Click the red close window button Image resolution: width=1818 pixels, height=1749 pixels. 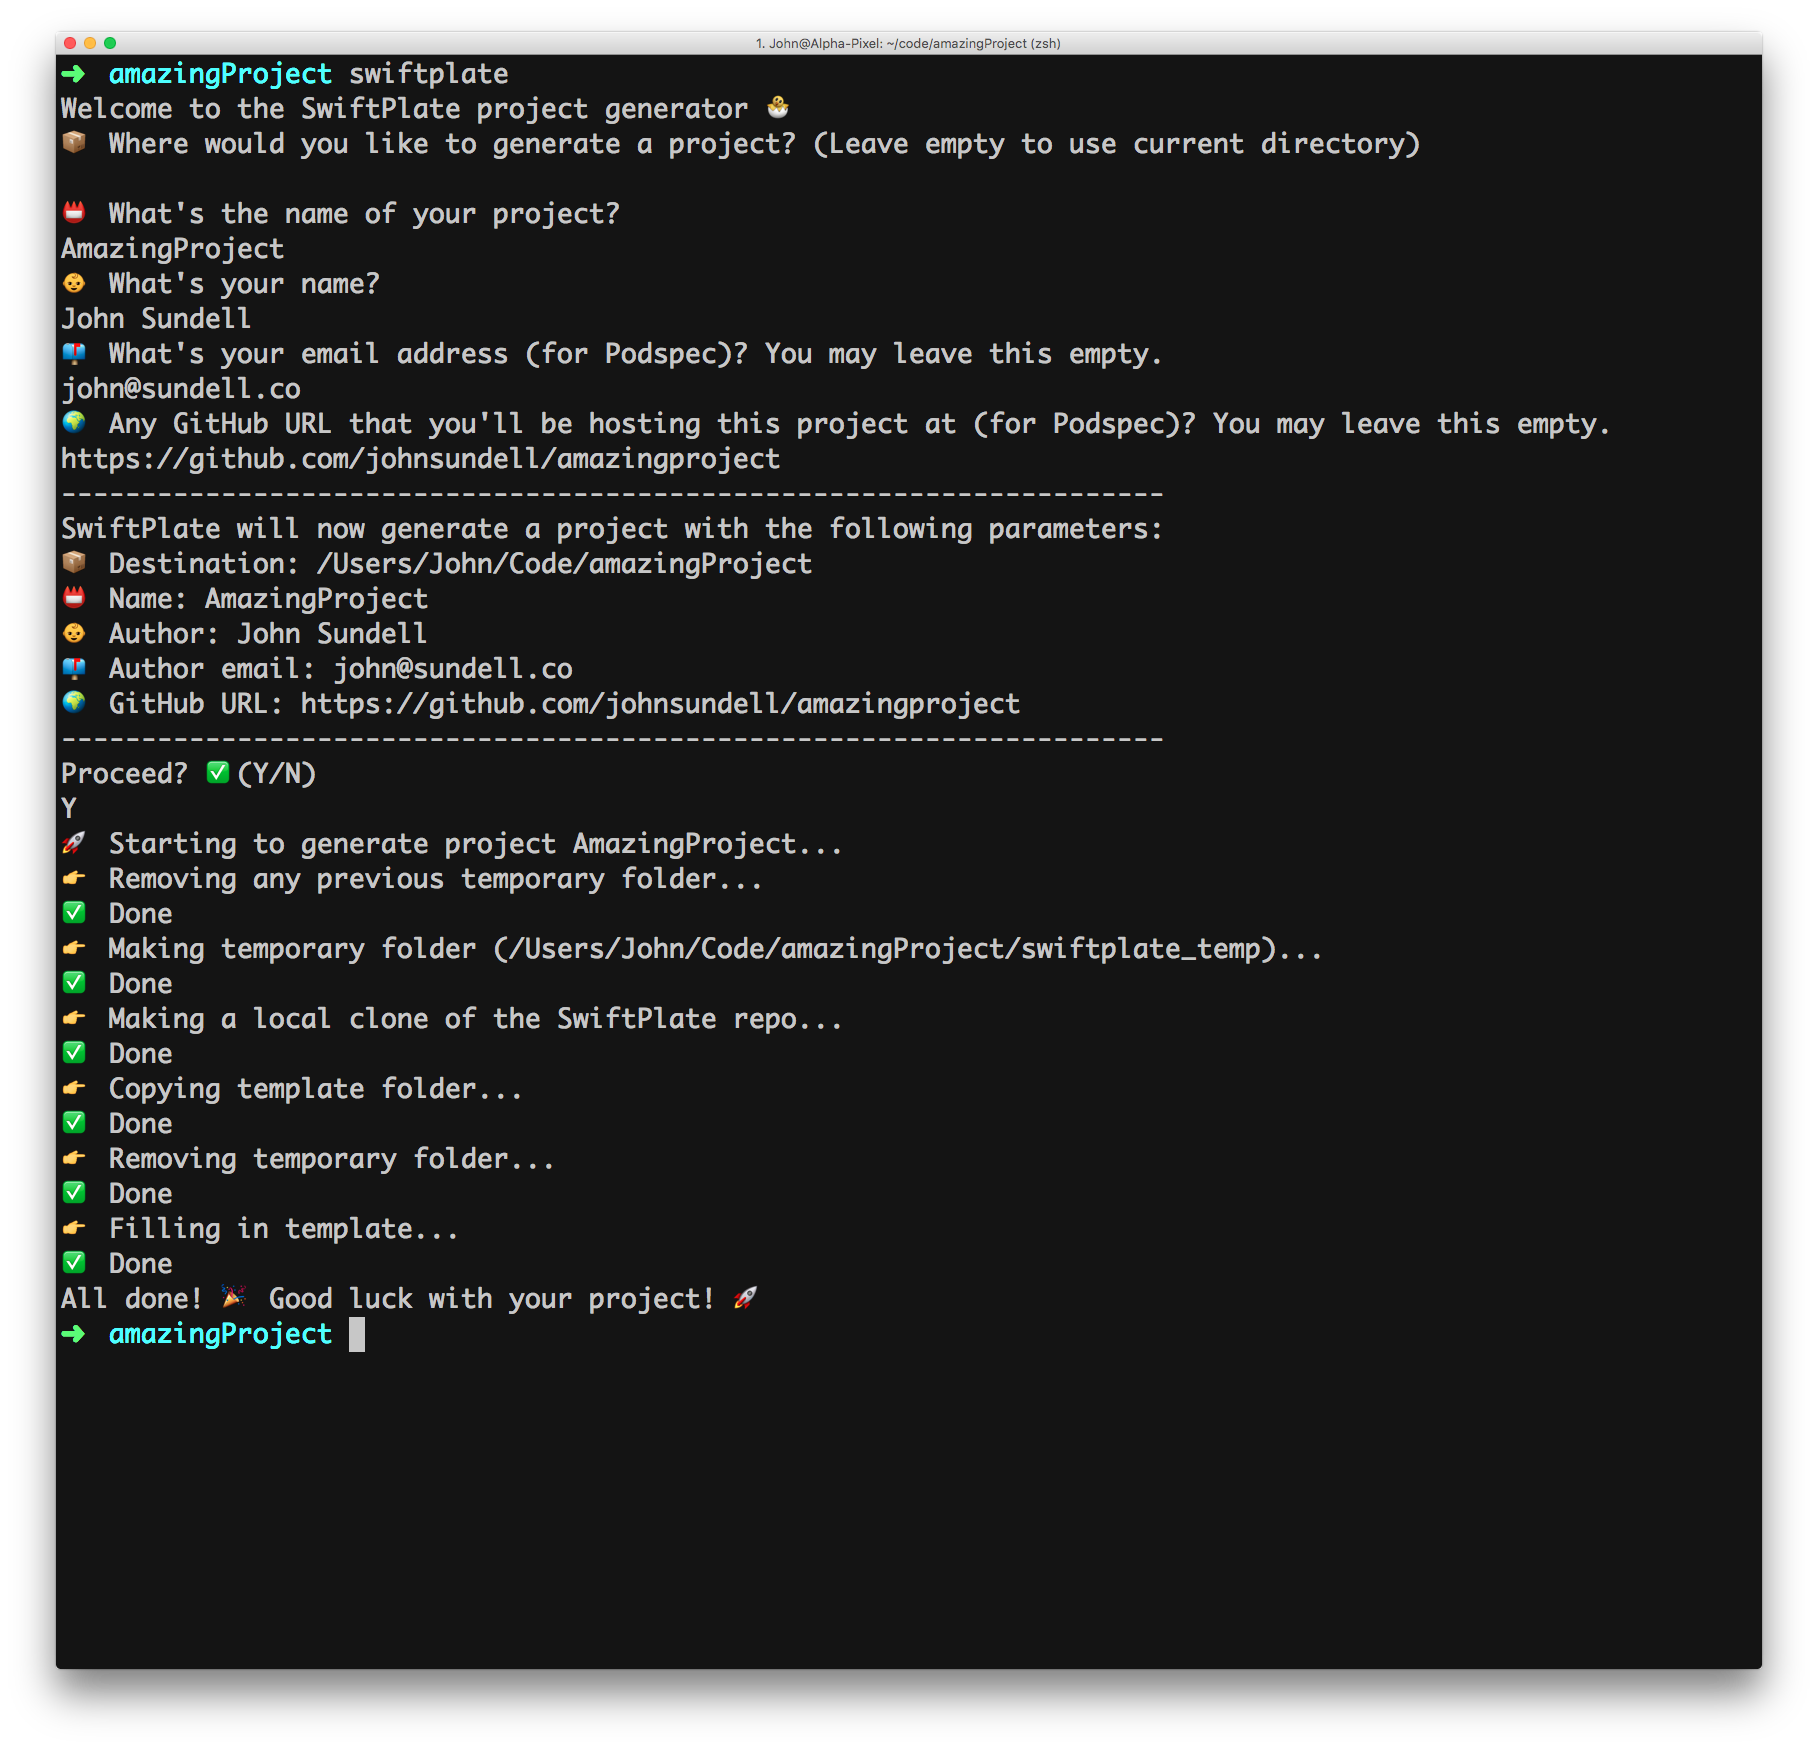tap(70, 43)
